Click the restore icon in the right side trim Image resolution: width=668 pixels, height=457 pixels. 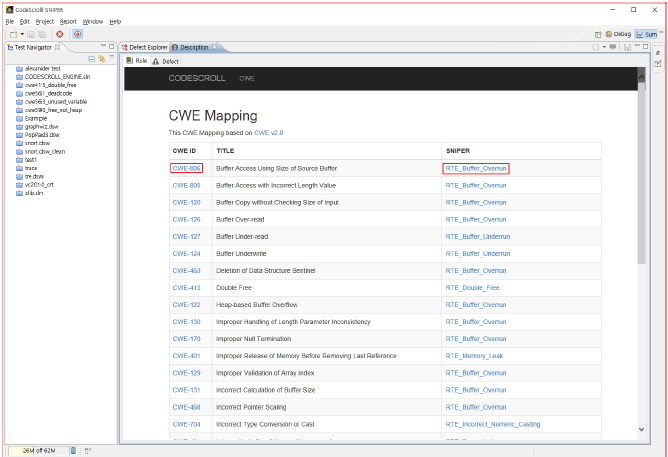(658, 53)
